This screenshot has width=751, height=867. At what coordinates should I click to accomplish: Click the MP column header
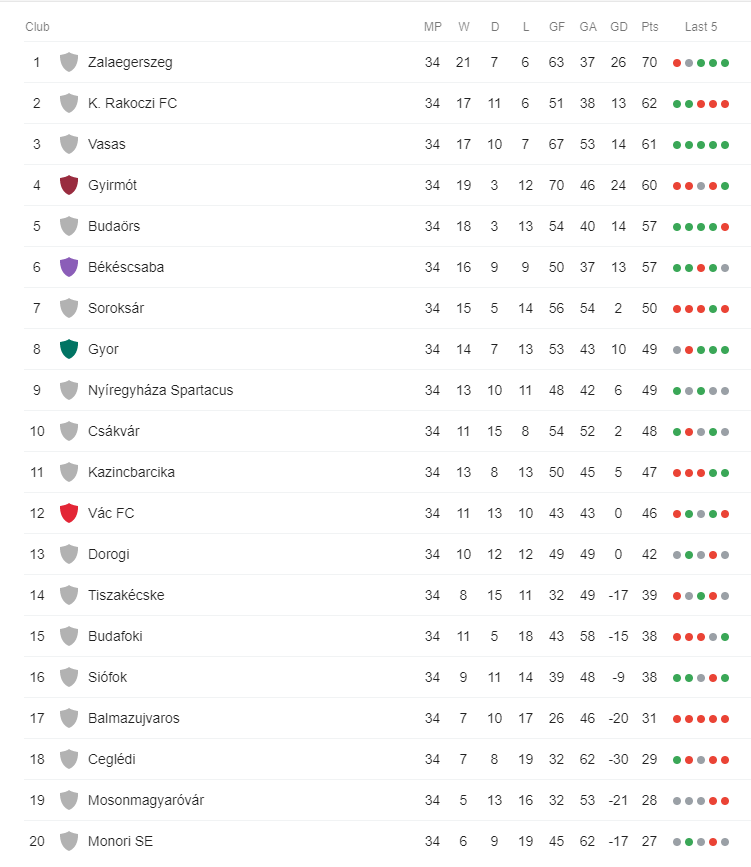433,27
